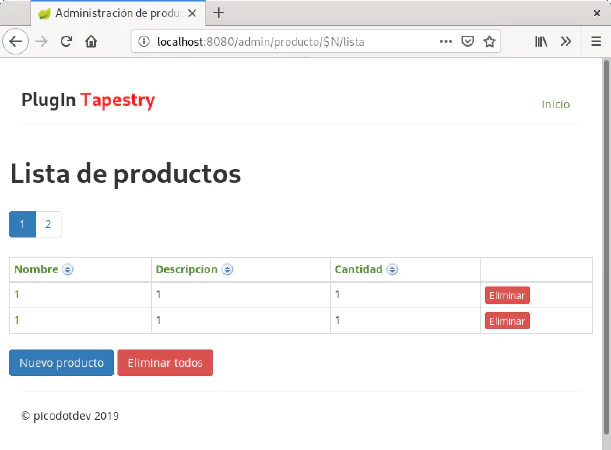This screenshot has height=450, width=611.
Task: Toggle sort on Descripcion column
Action: pos(228,270)
